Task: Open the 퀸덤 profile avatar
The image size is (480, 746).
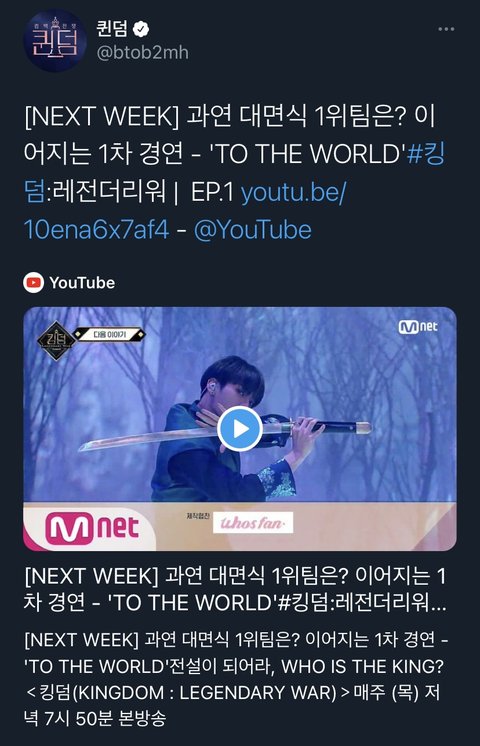Action: (x=55, y=40)
